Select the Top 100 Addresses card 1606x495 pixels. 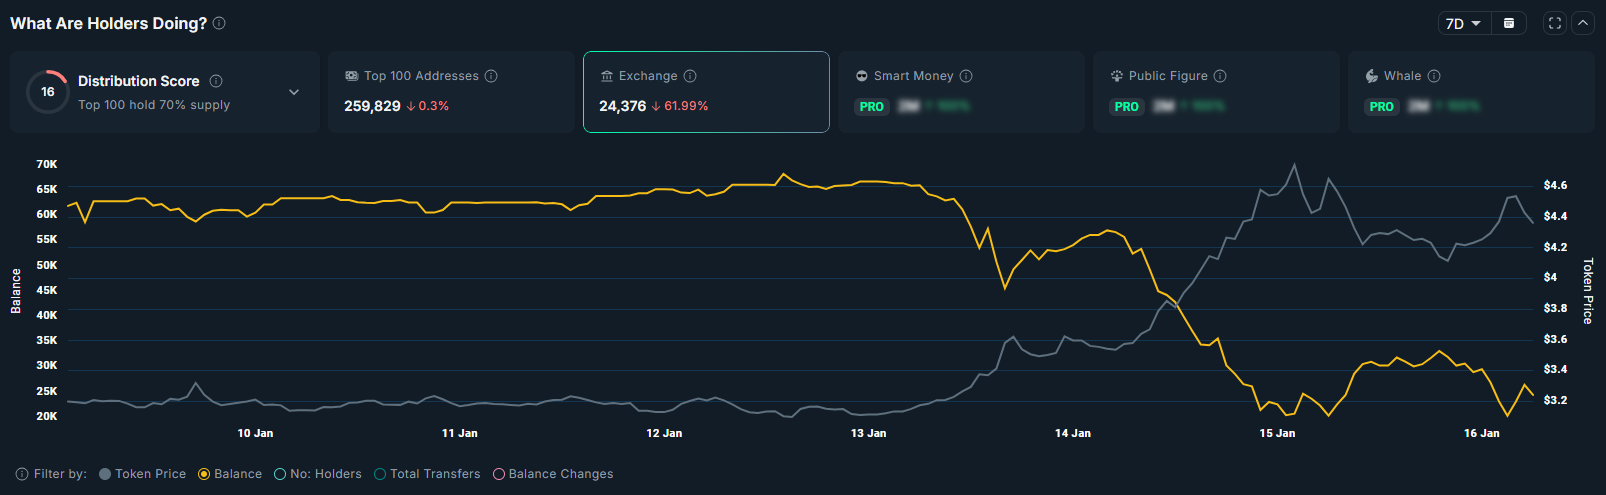coord(451,92)
